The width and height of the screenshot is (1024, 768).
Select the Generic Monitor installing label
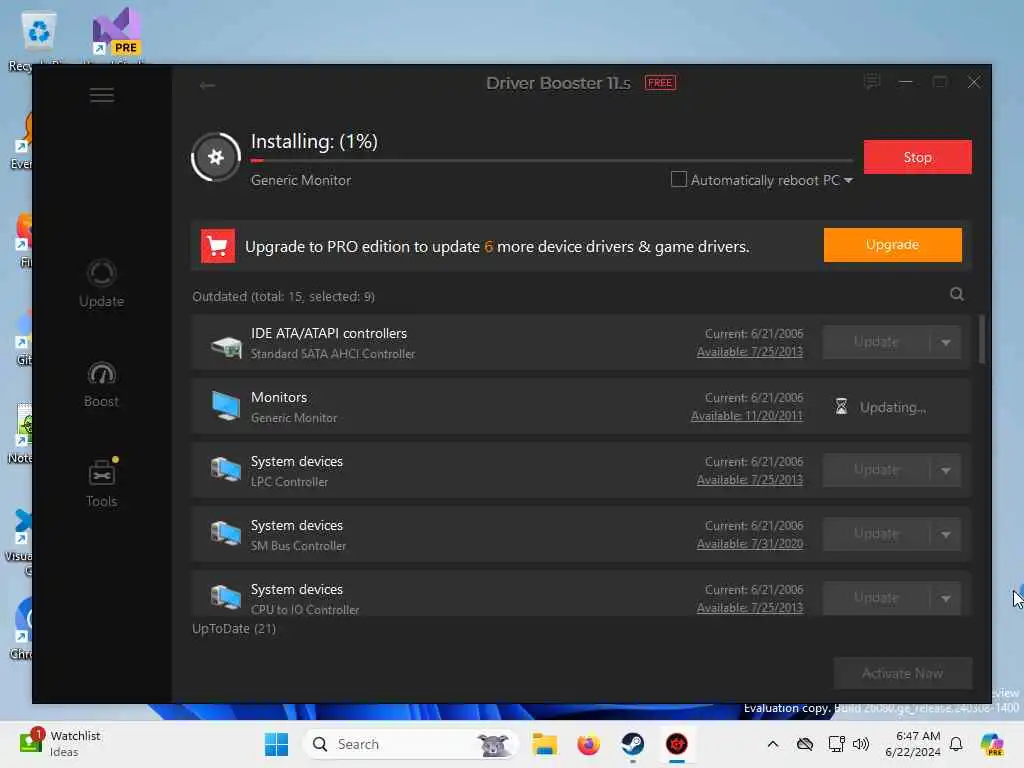pyautogui.click(x=301, y=180)
